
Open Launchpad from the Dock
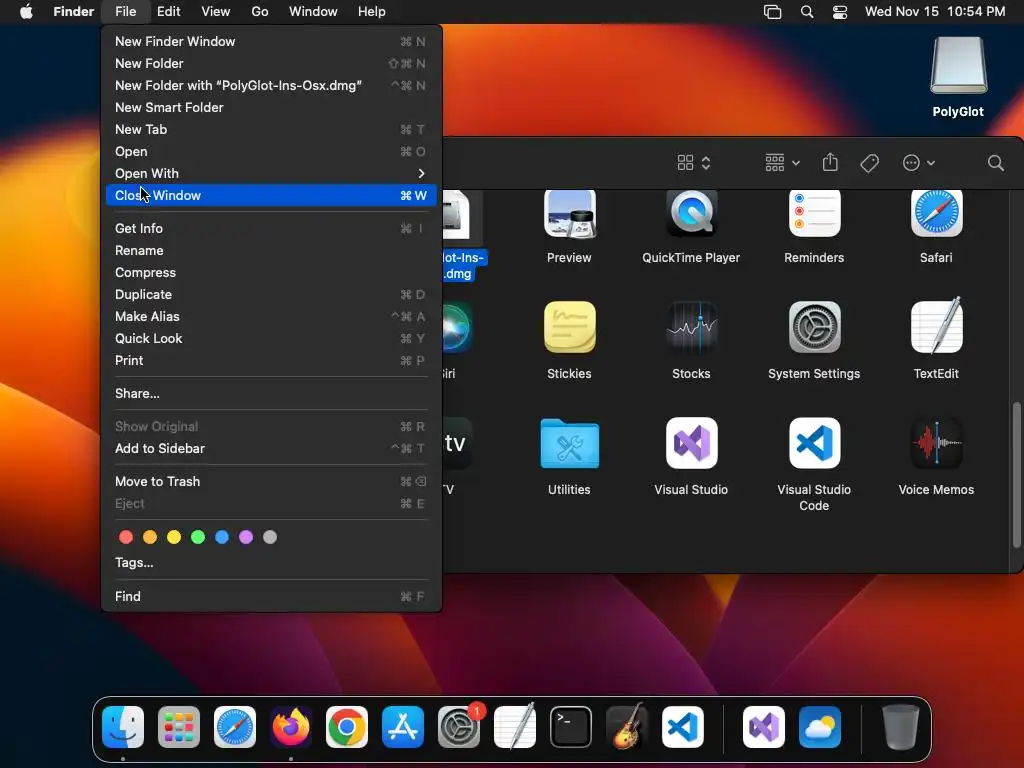[179, 727]
